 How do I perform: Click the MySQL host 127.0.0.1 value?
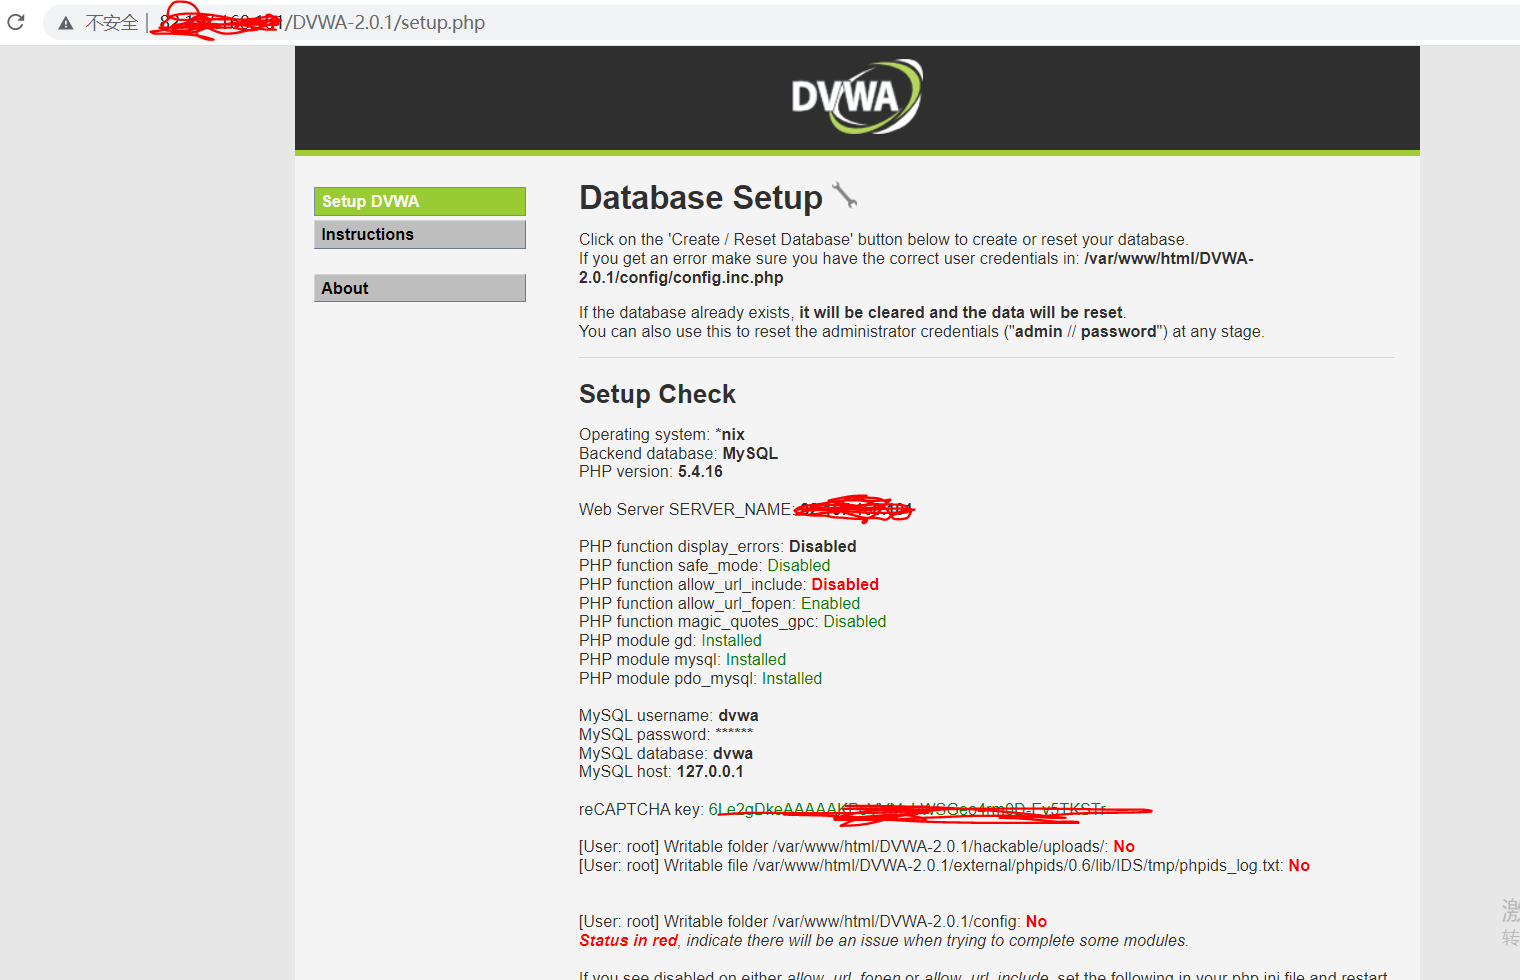tap(710, 772)
